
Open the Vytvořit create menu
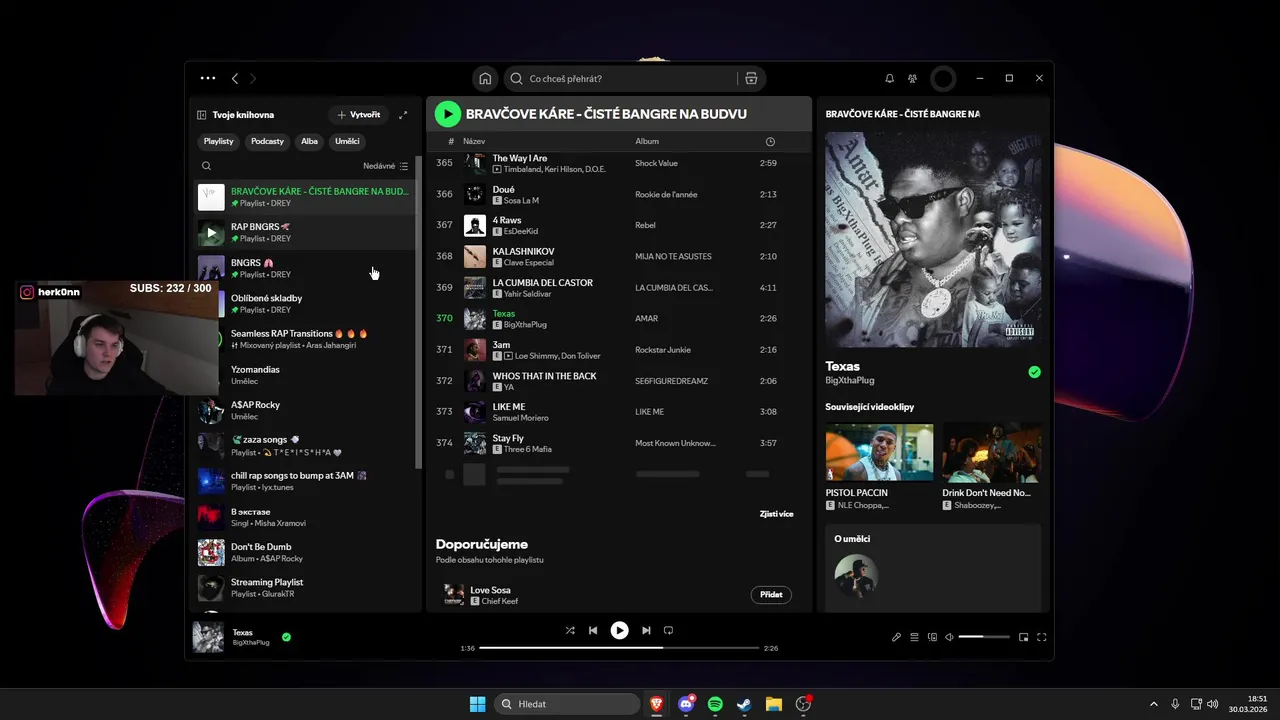(x=359, y=115)
